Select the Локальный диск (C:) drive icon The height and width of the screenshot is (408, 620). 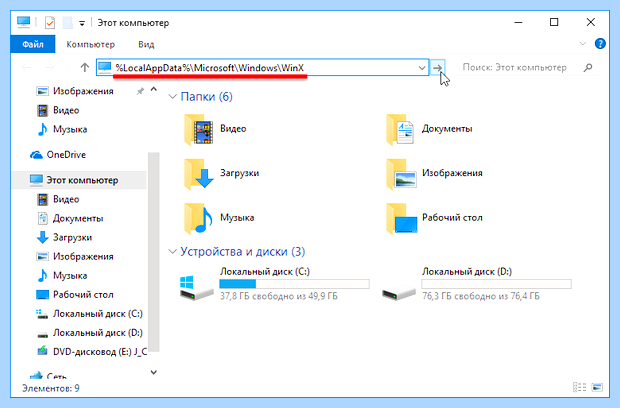pos(196,288)
